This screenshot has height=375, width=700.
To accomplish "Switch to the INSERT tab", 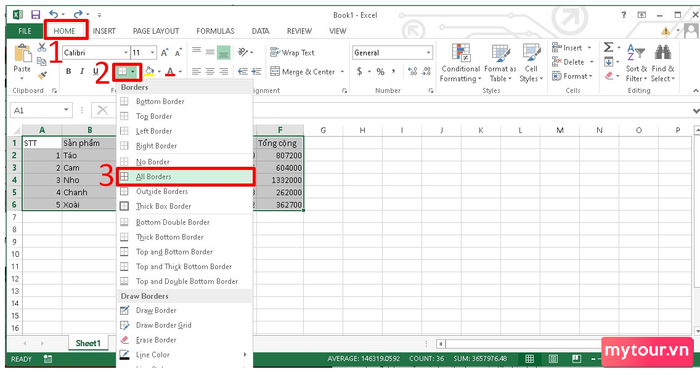I will point(104,31).
